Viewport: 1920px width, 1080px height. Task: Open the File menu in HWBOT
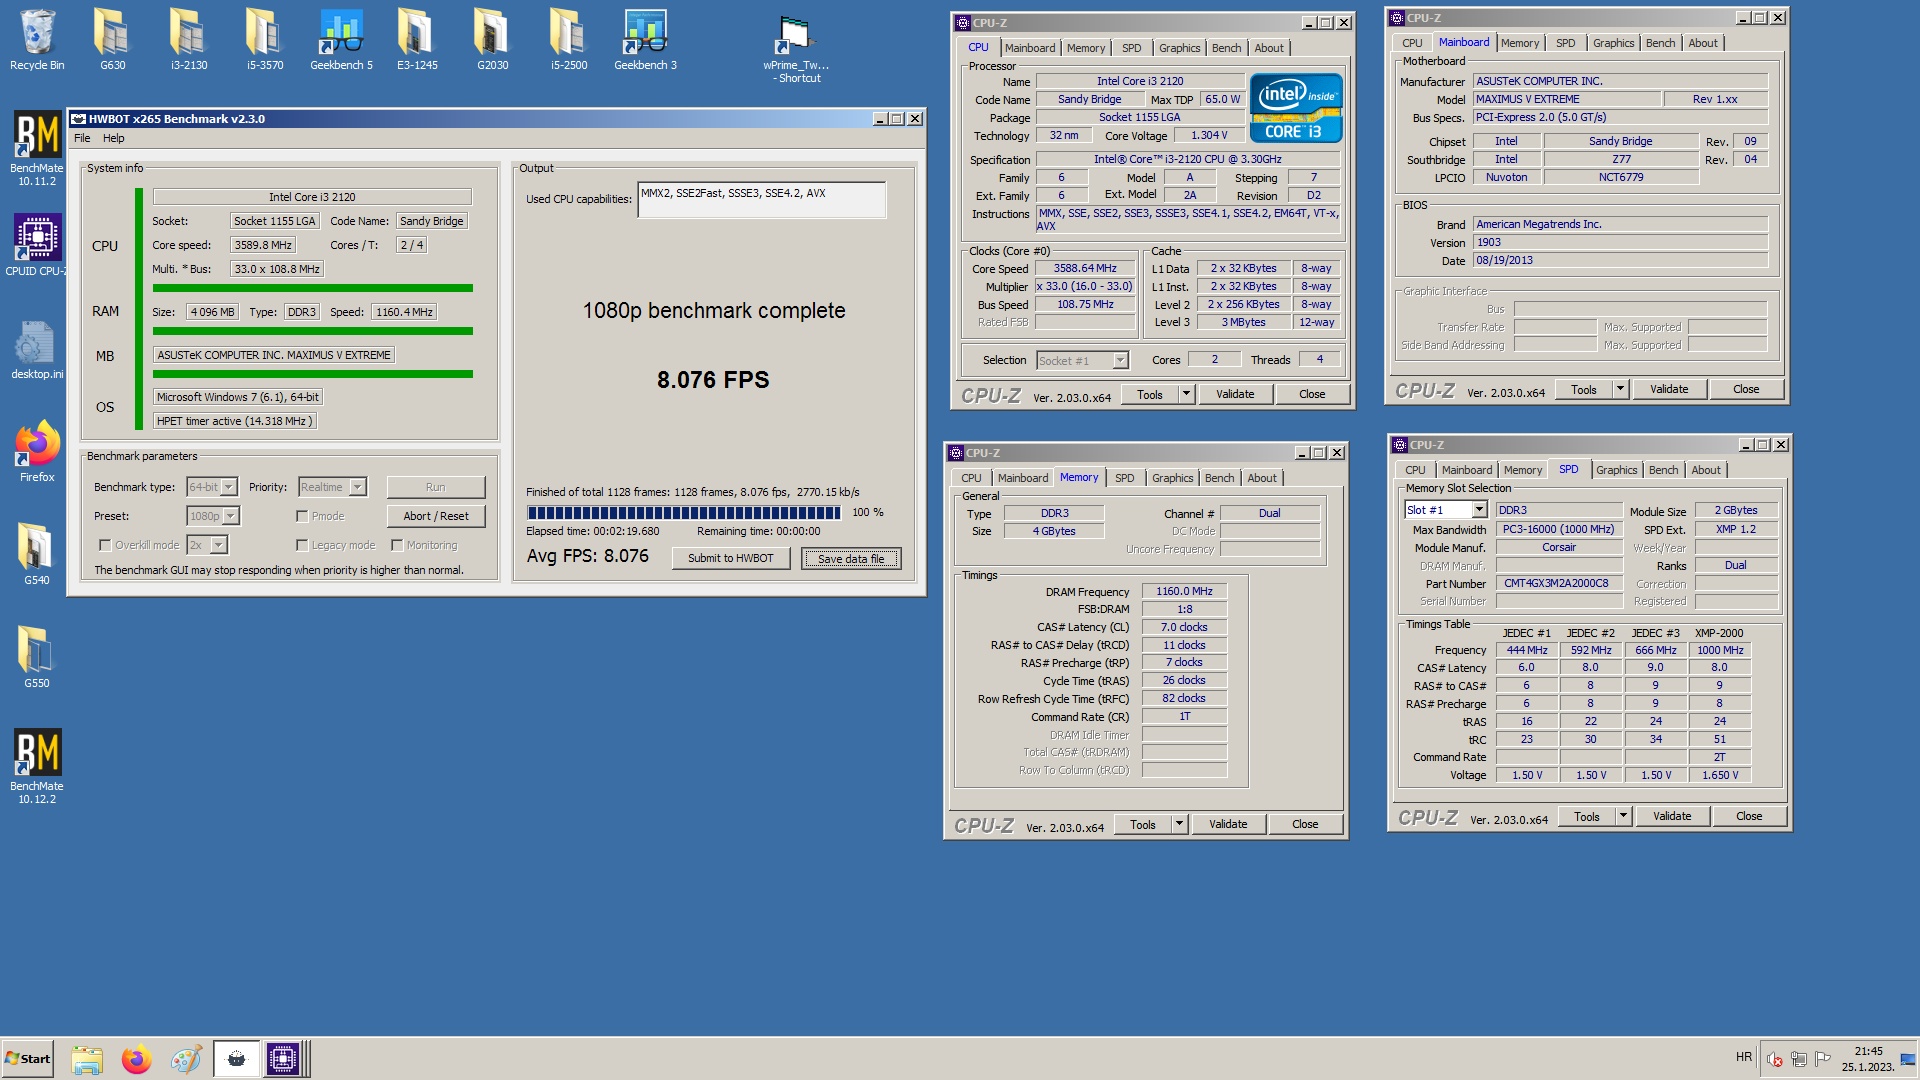pyautogui.click(x=82, y=138)
